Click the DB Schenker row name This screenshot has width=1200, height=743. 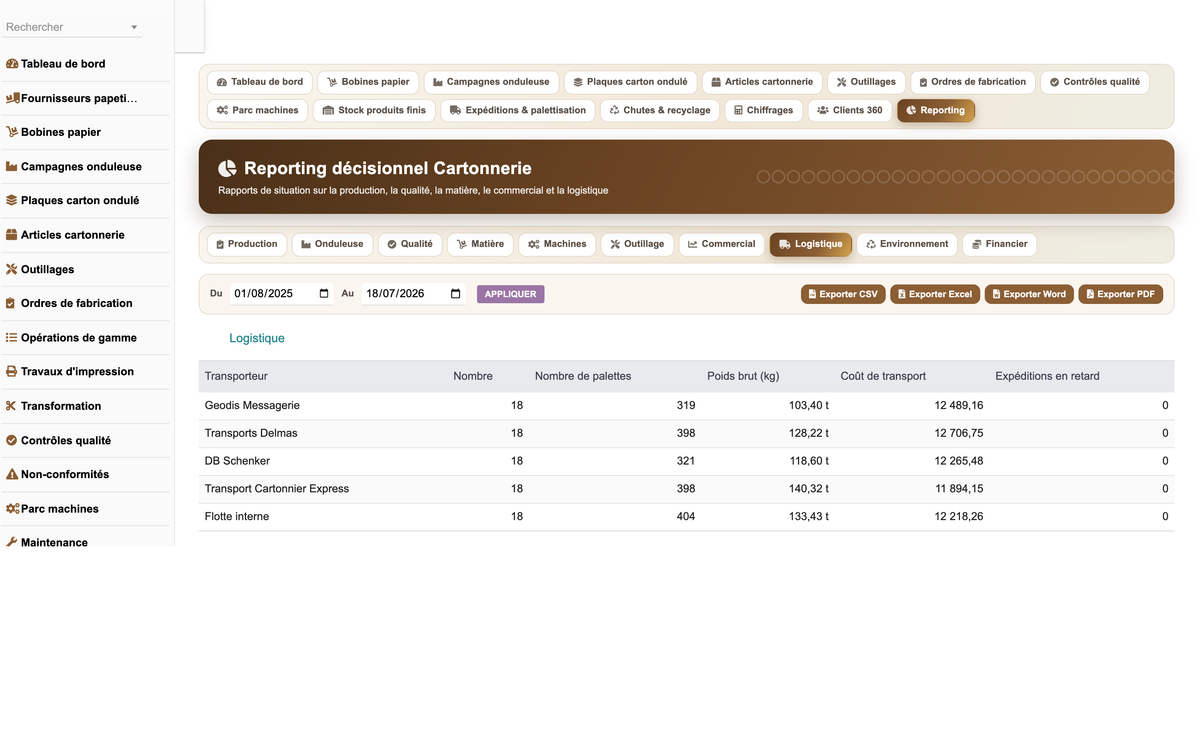coord(237,461)
